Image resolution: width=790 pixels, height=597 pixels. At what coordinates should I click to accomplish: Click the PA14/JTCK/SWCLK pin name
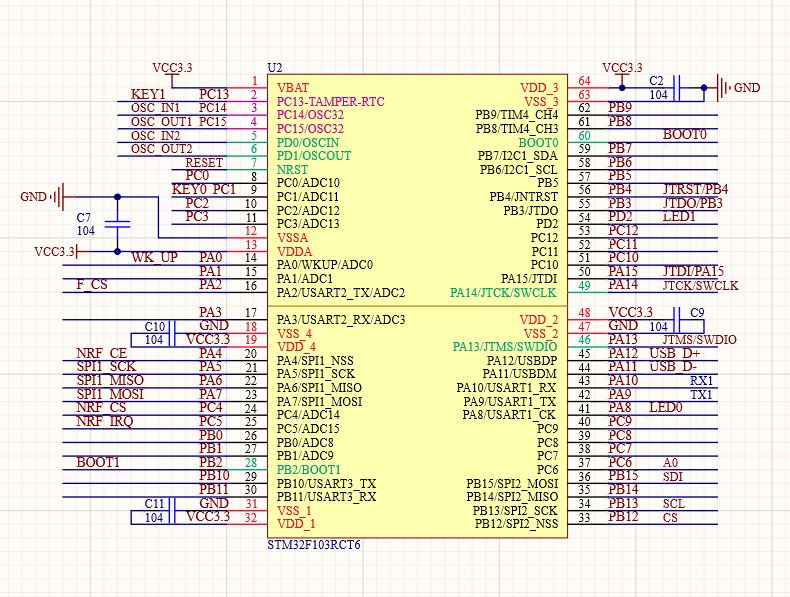pos(503,293)
